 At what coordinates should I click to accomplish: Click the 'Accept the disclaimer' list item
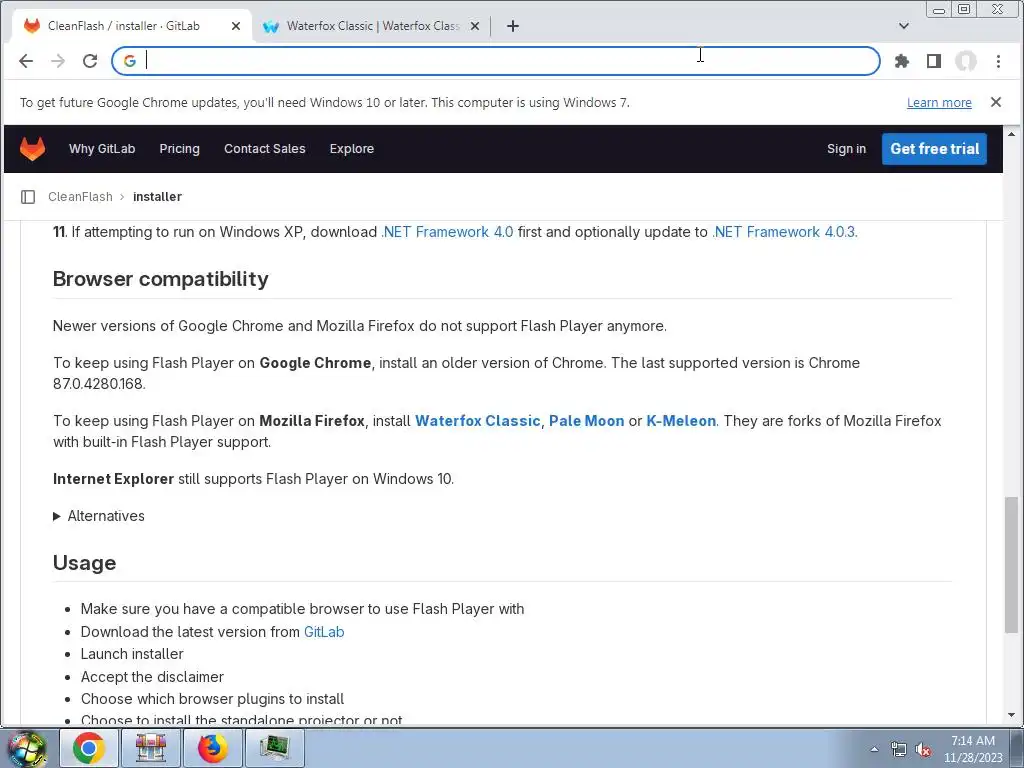(x=152, y=677)
